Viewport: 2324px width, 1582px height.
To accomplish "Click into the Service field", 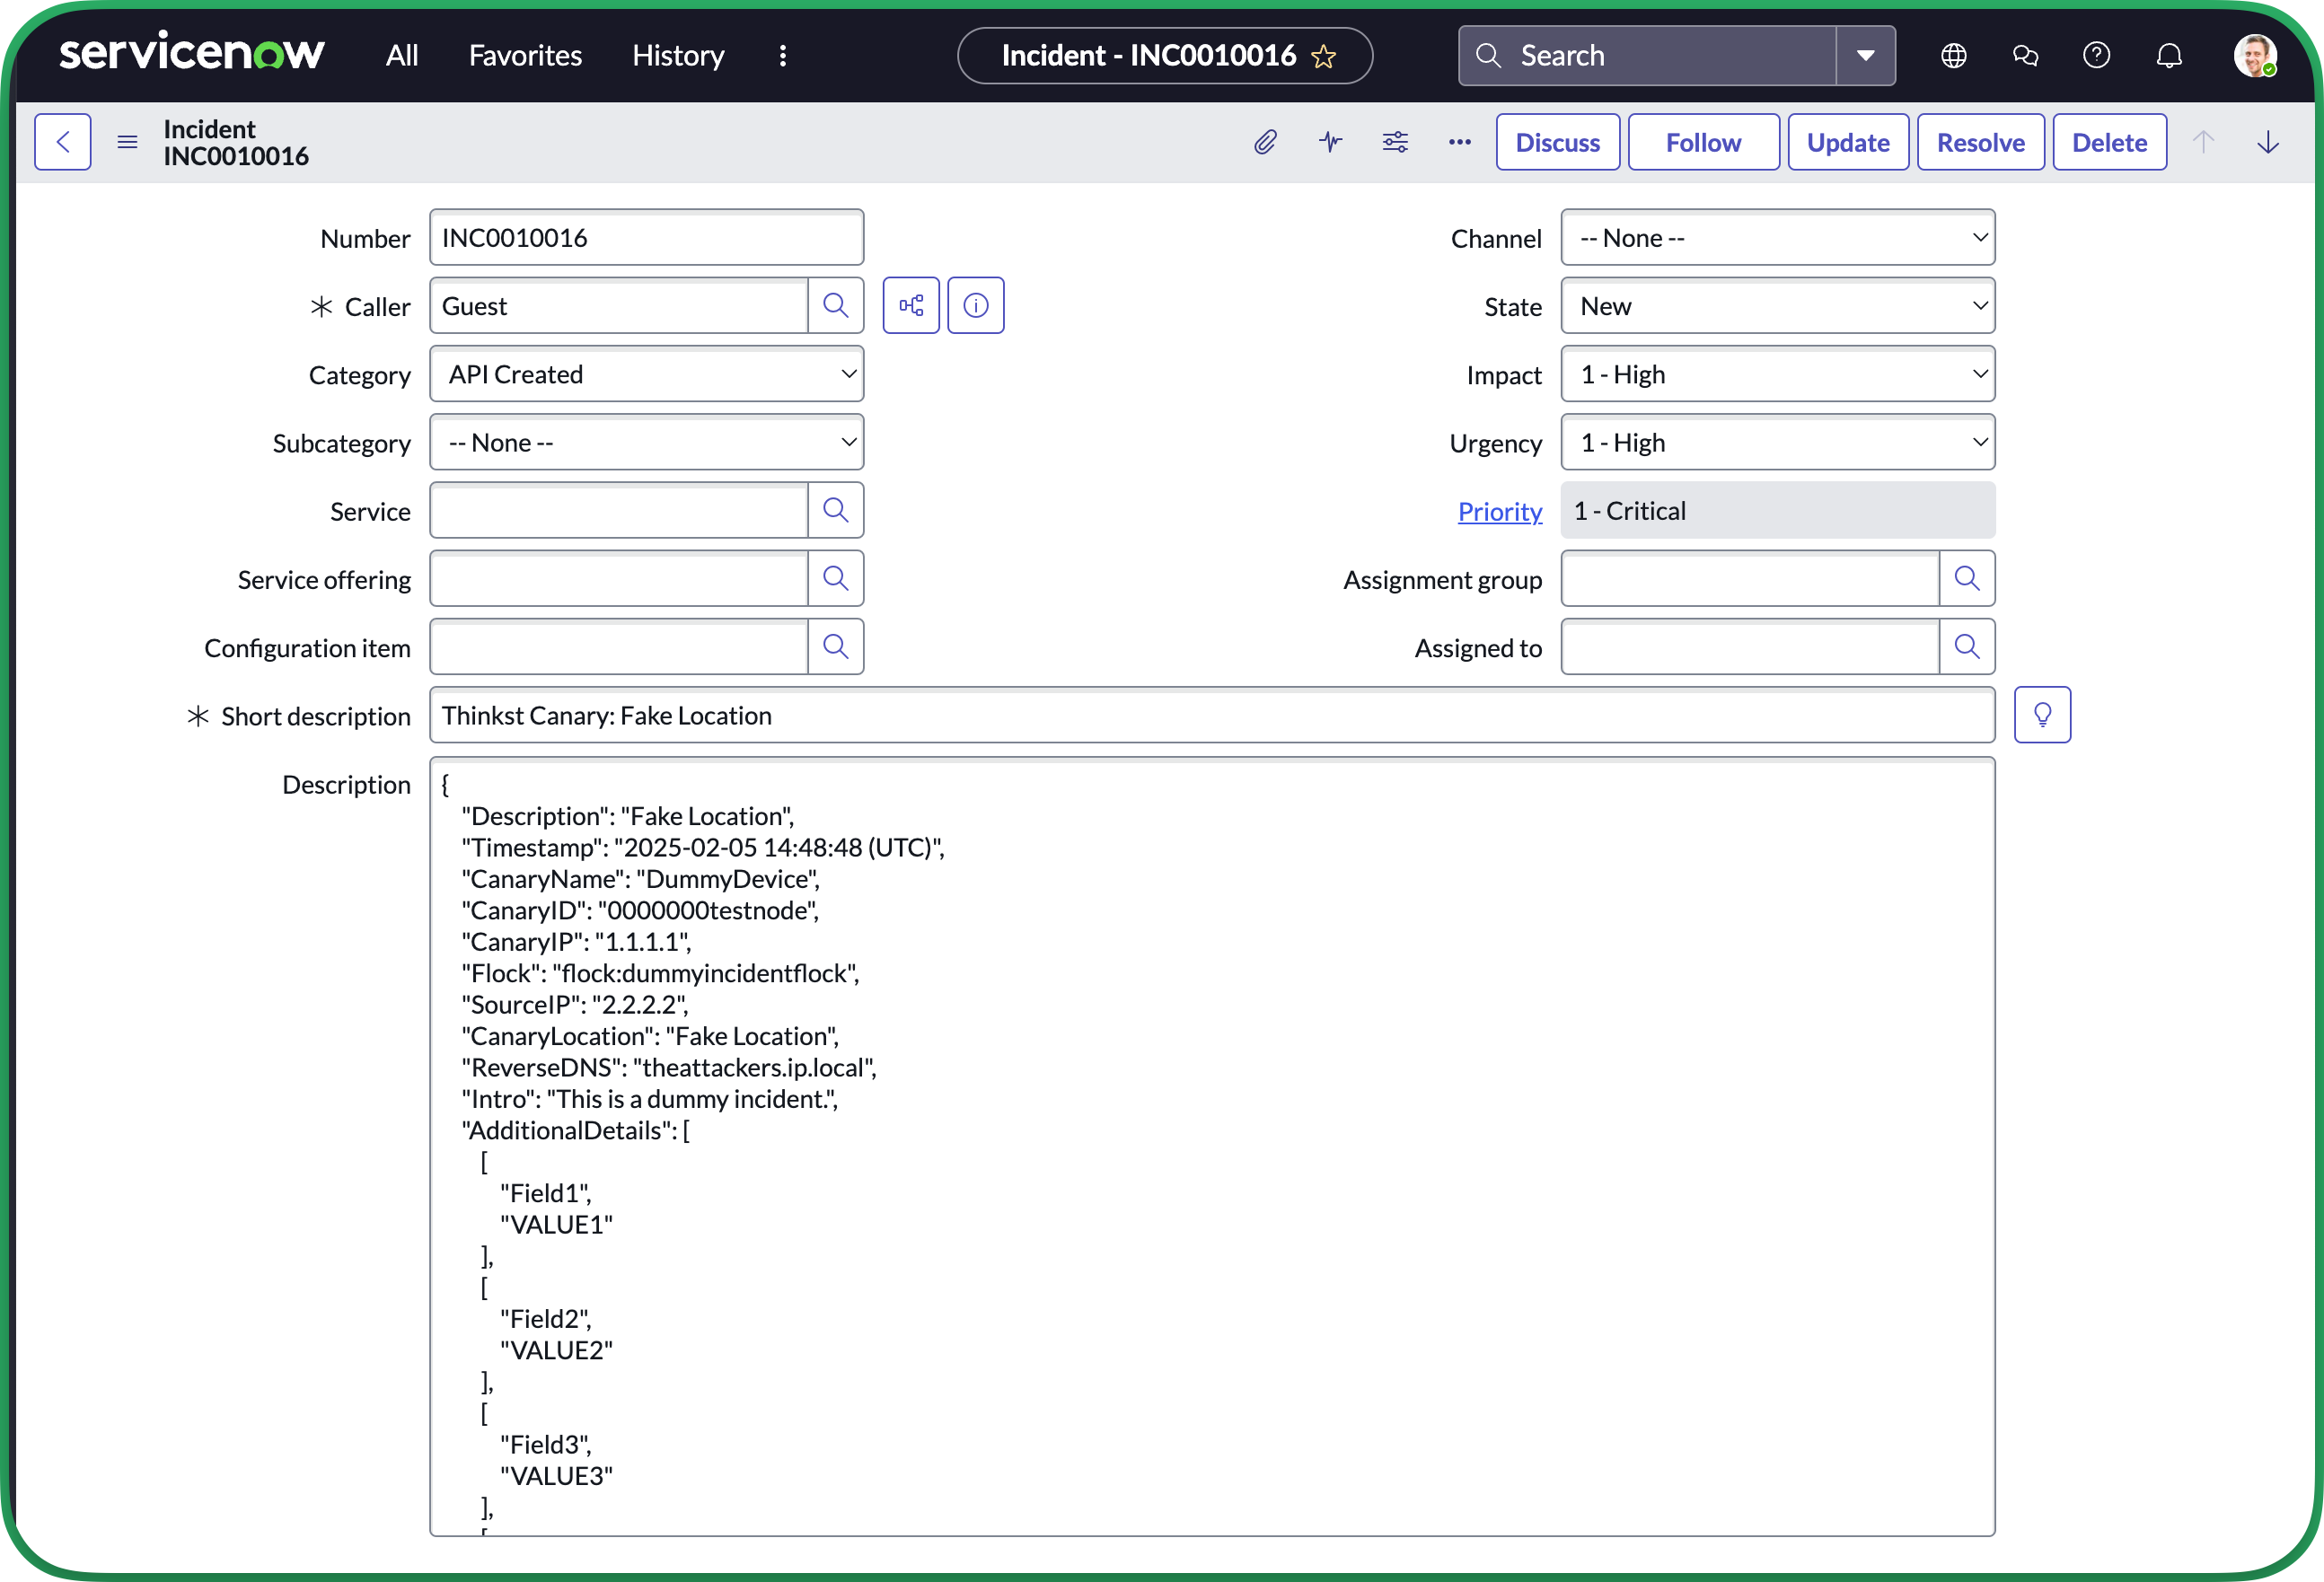I will [619, 511].
